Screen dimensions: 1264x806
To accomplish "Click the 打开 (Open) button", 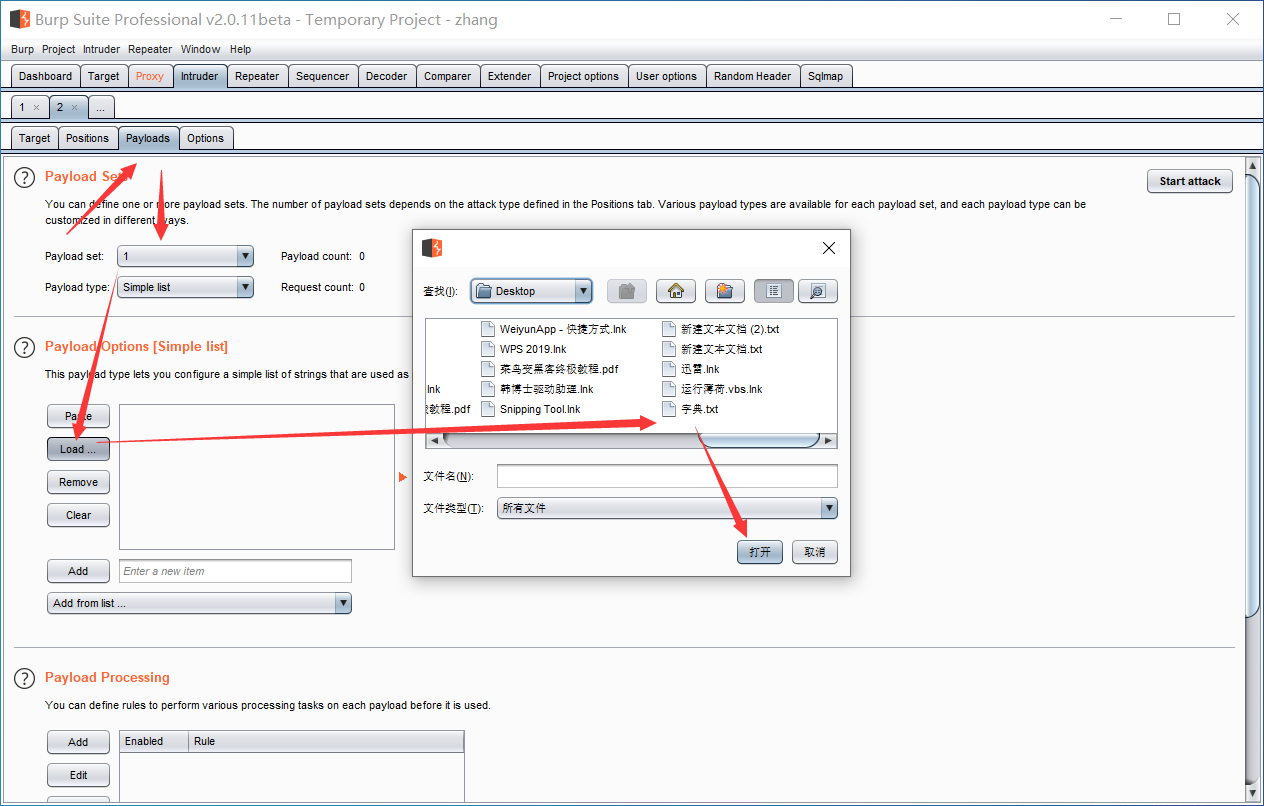I will [760, 552].
